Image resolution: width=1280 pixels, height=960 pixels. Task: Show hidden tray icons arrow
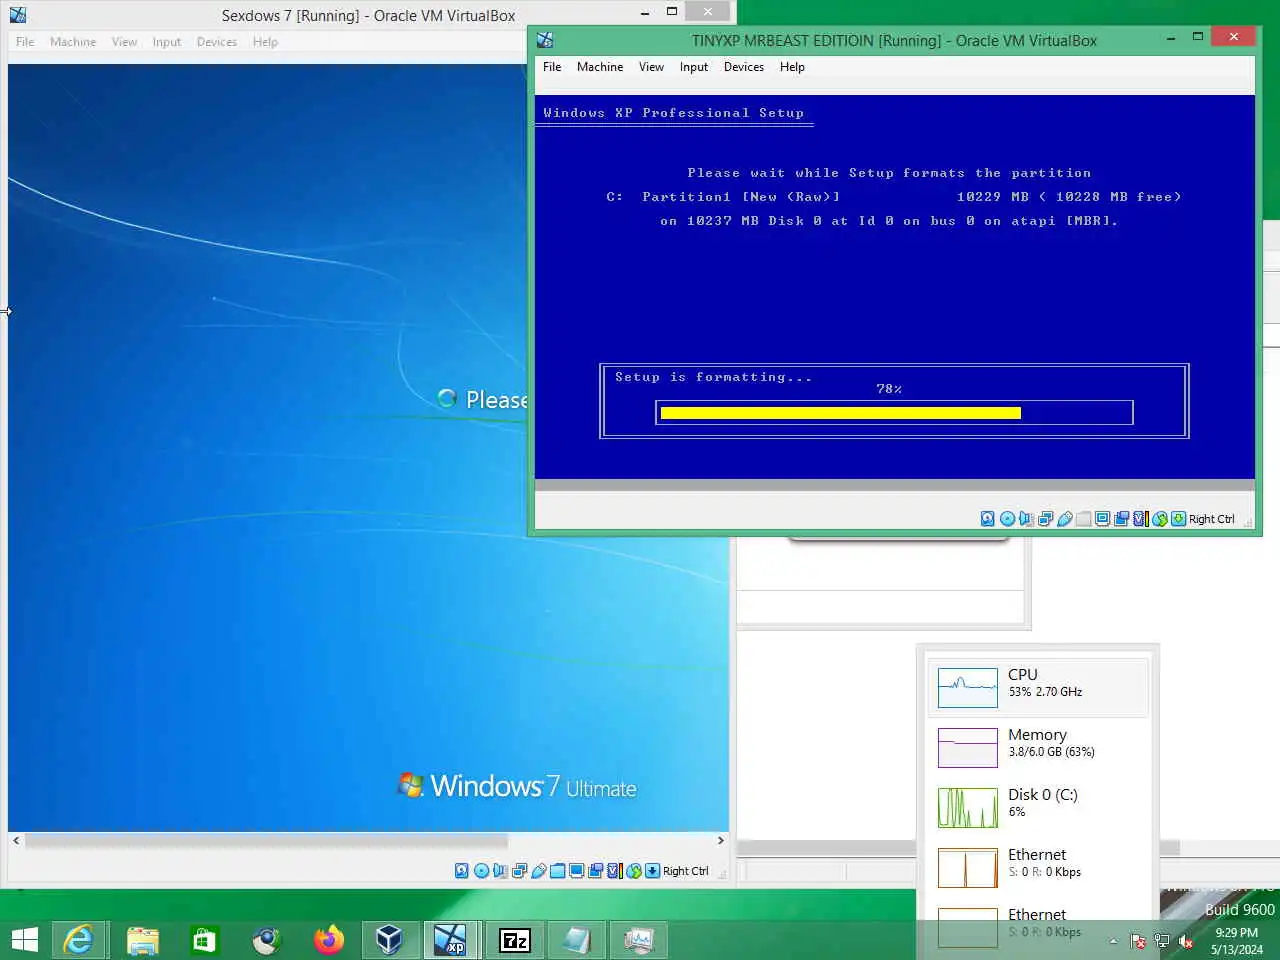point(1113,941)
